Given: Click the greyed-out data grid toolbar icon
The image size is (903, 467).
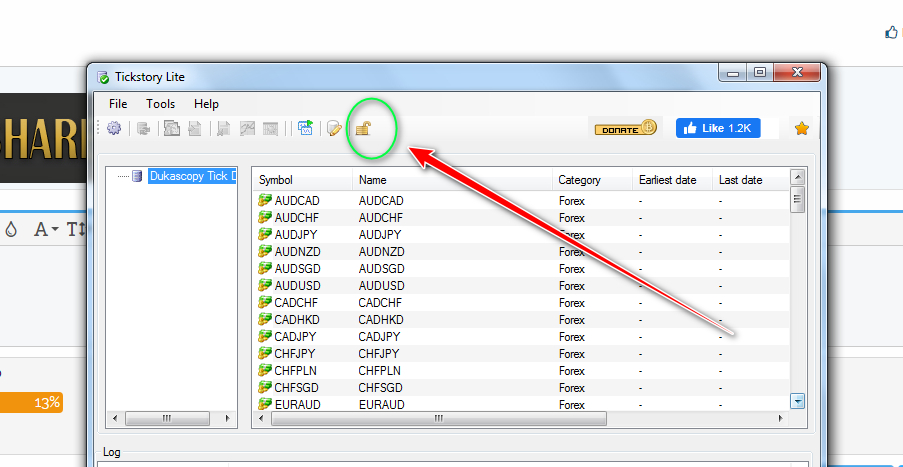Looking at the screenshot, I should [x=271, y=128].
